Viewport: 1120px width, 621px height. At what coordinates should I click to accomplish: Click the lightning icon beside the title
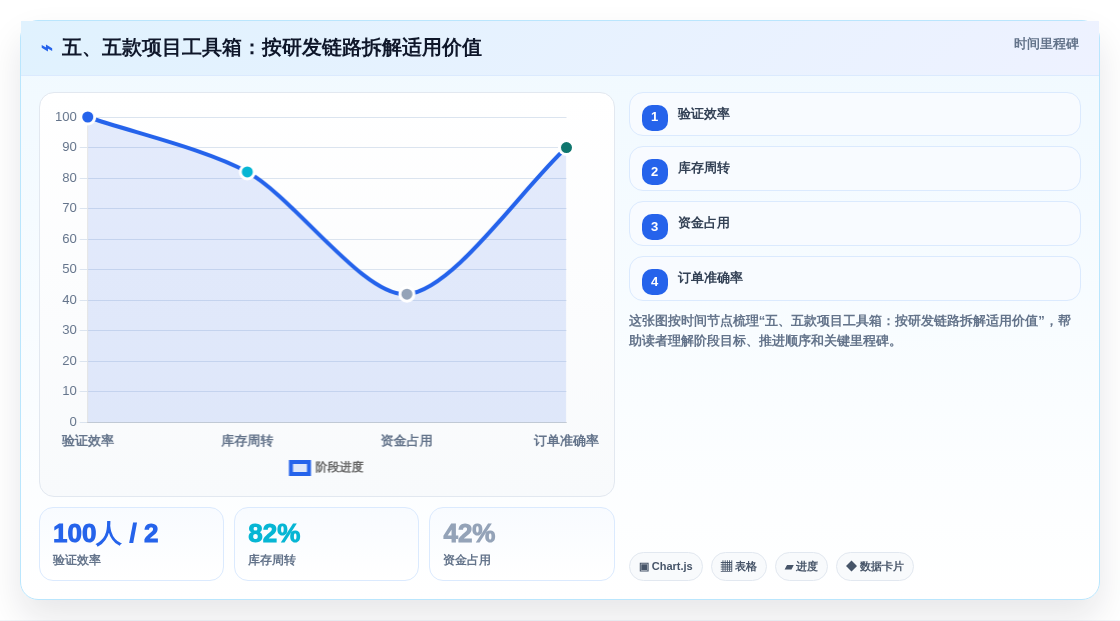pyautogui.click(x=47, y=48)
